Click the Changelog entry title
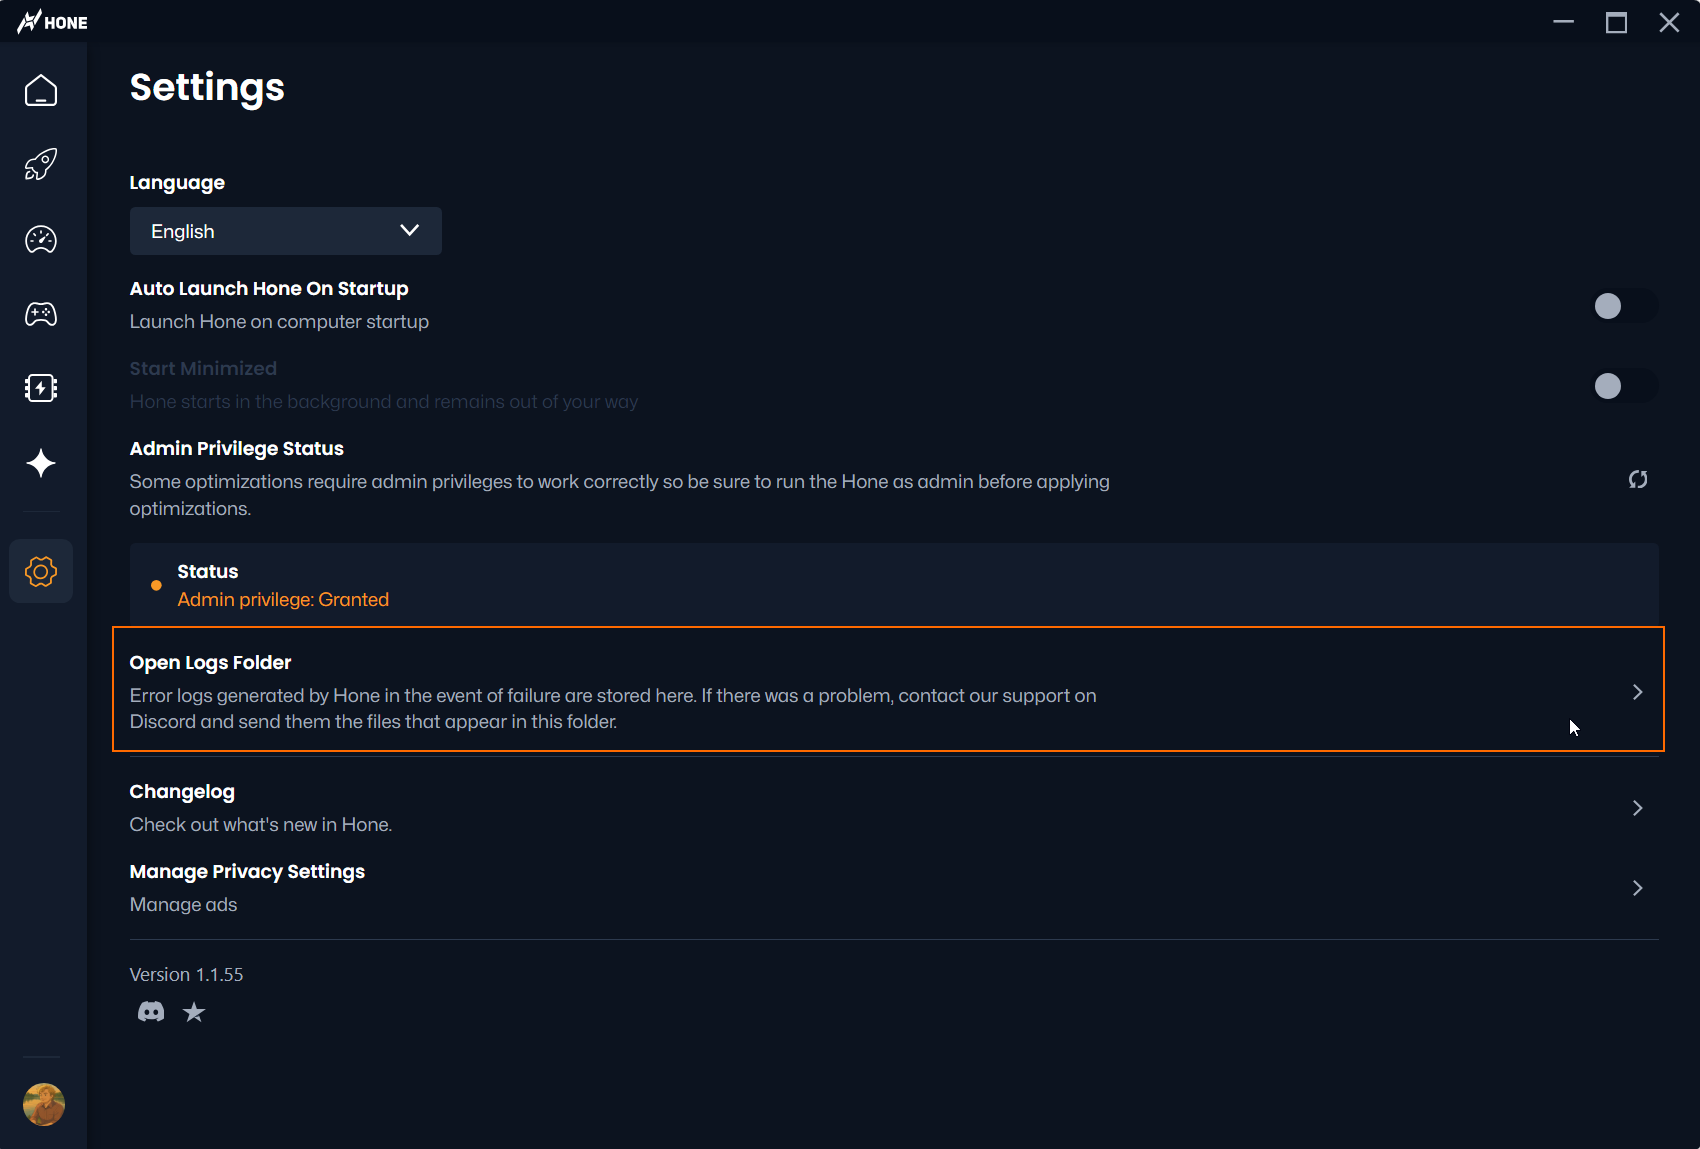The image size is (1700, 1149). pyautogui.click(x=182, y=792)
